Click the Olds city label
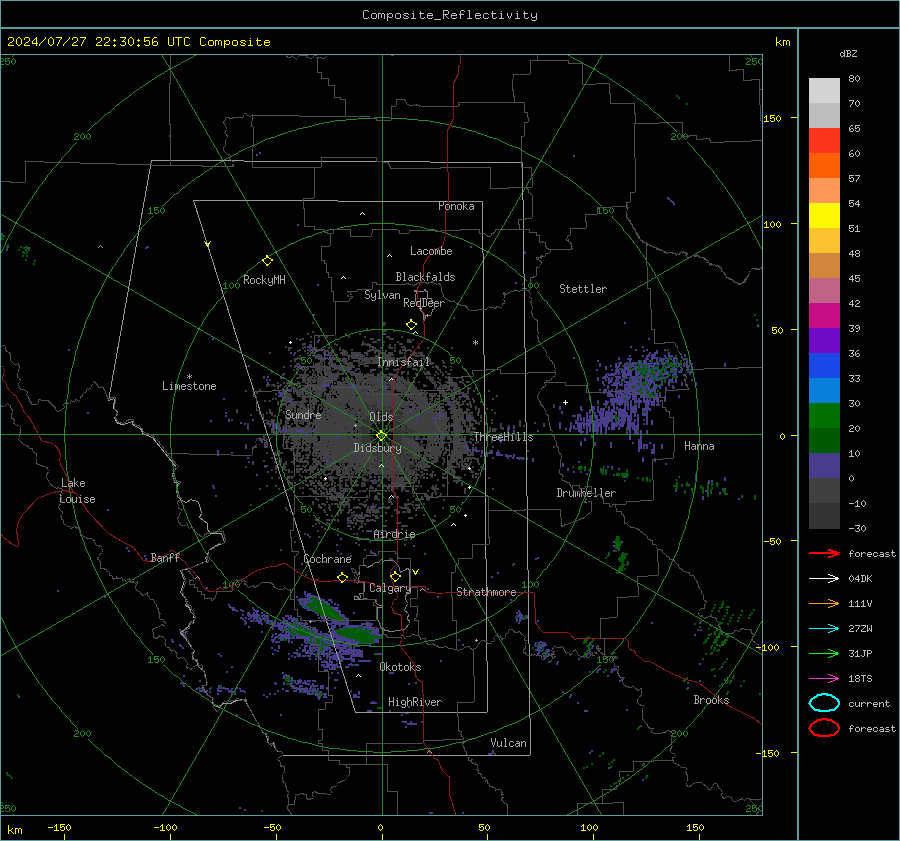 (x=381, y=417)
